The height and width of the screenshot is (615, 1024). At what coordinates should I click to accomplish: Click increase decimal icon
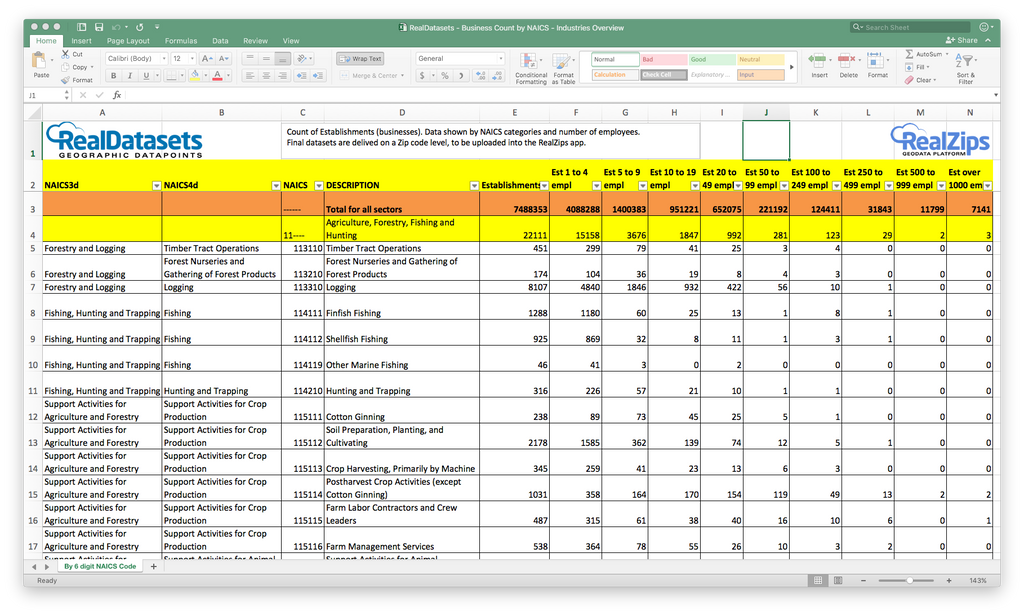tap(481, 76)
